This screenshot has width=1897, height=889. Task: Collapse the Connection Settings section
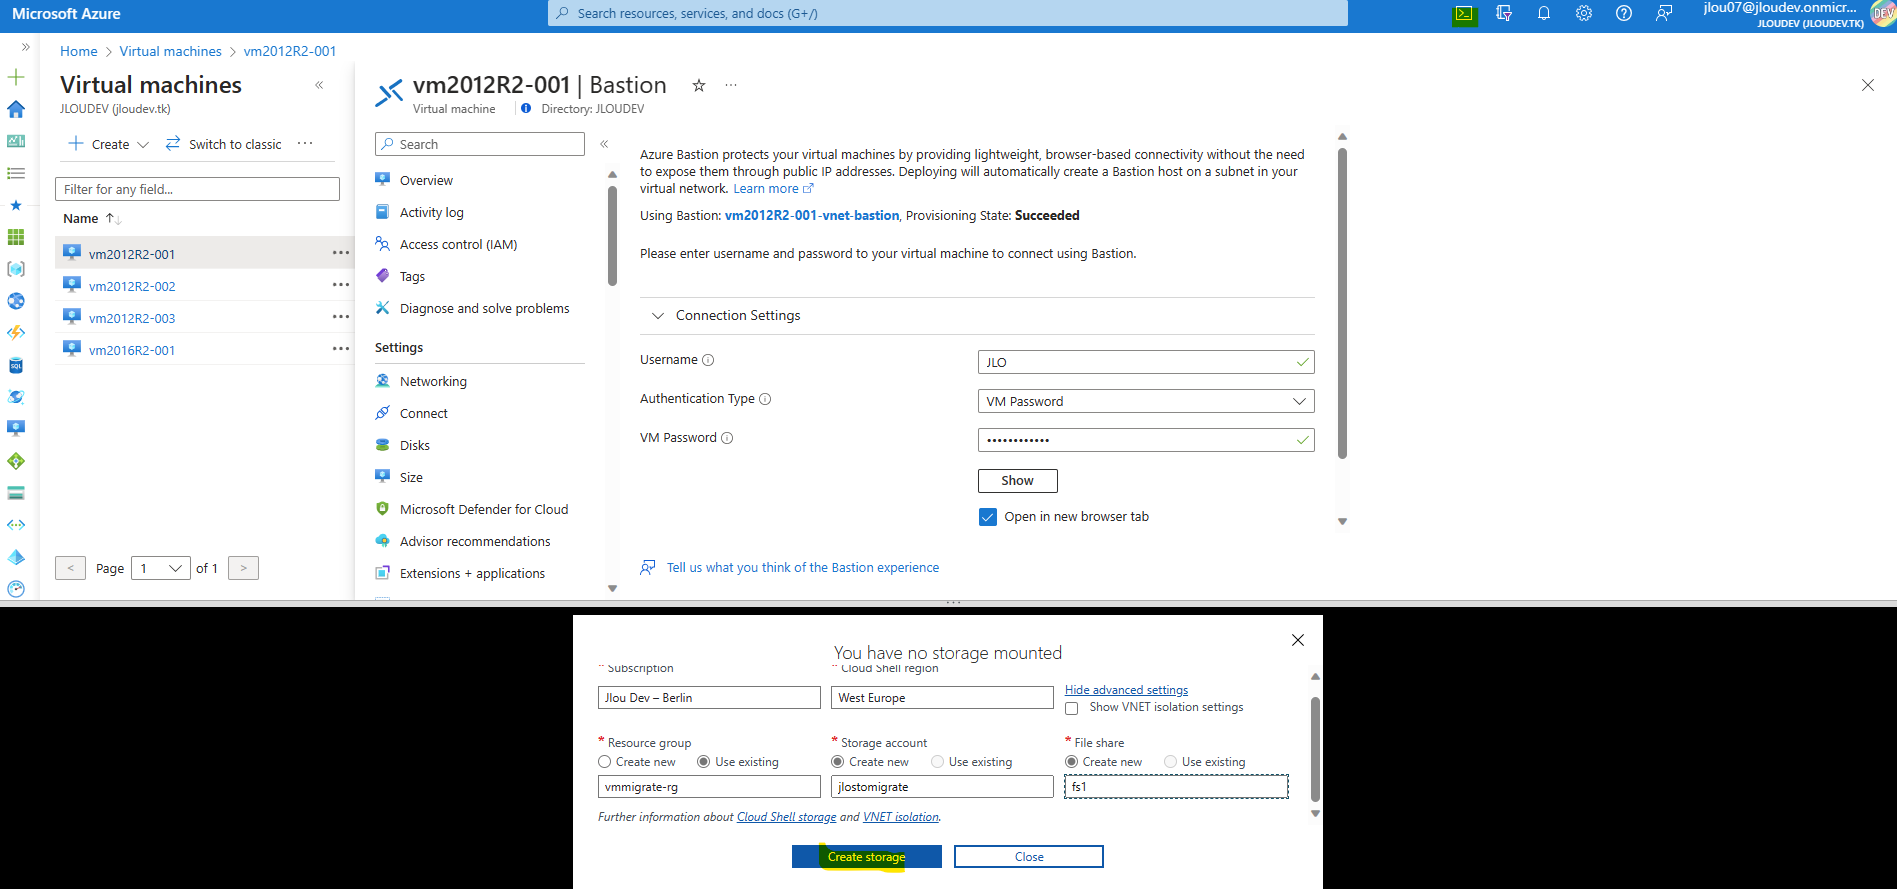pos(658,316)
